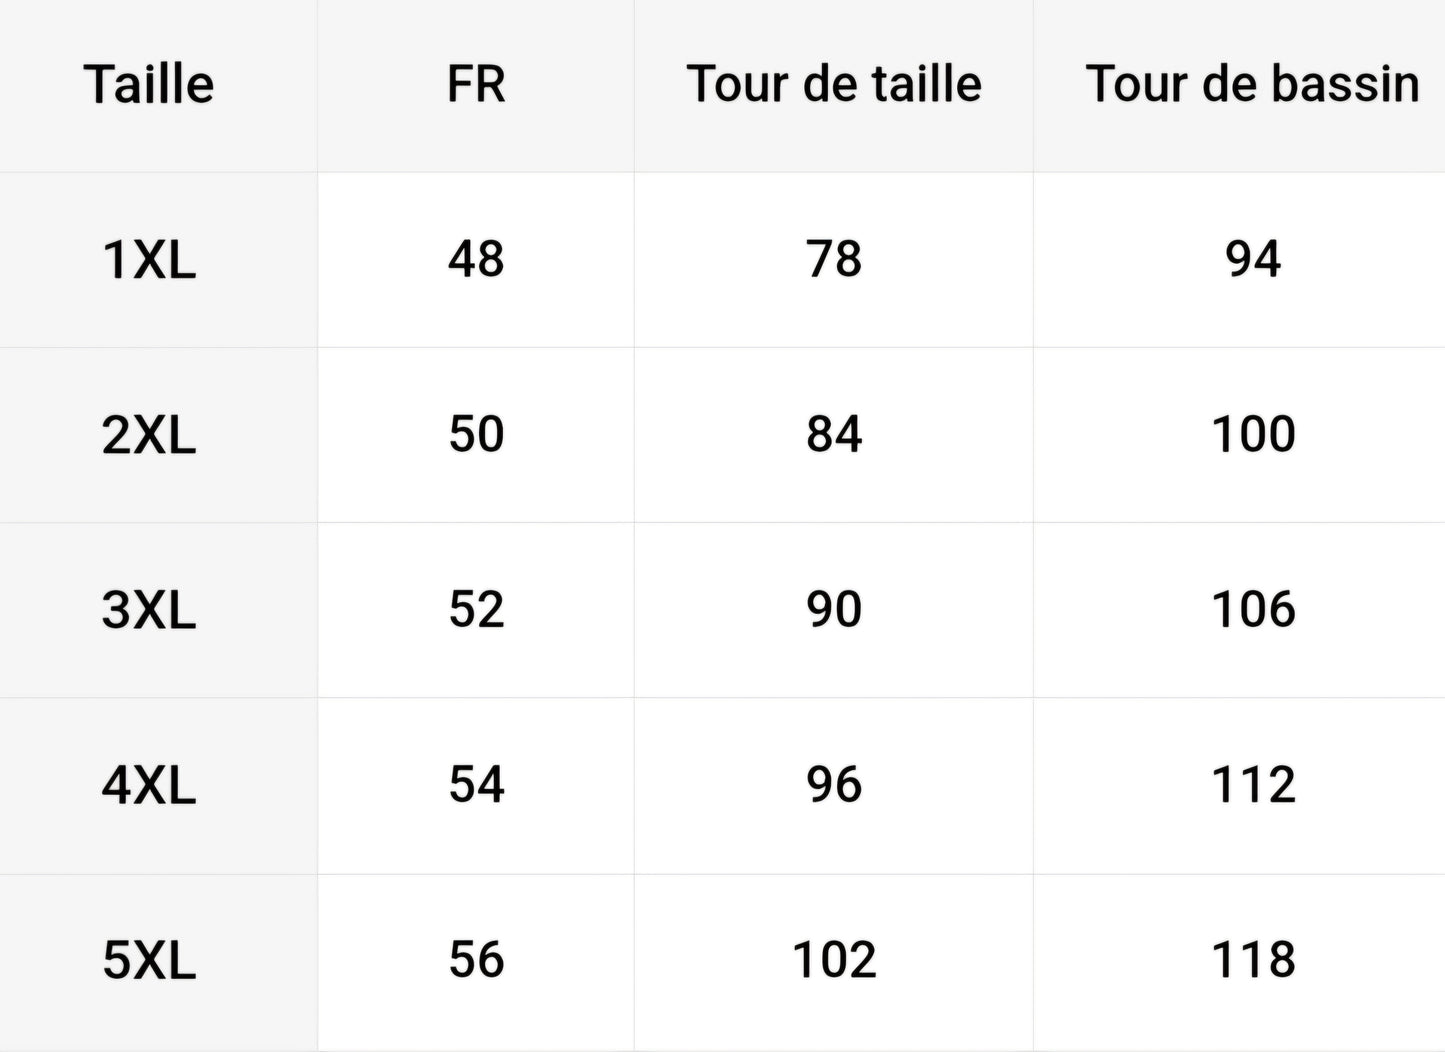
Task: Click FR value 56 cell
Action: [476, 960]
